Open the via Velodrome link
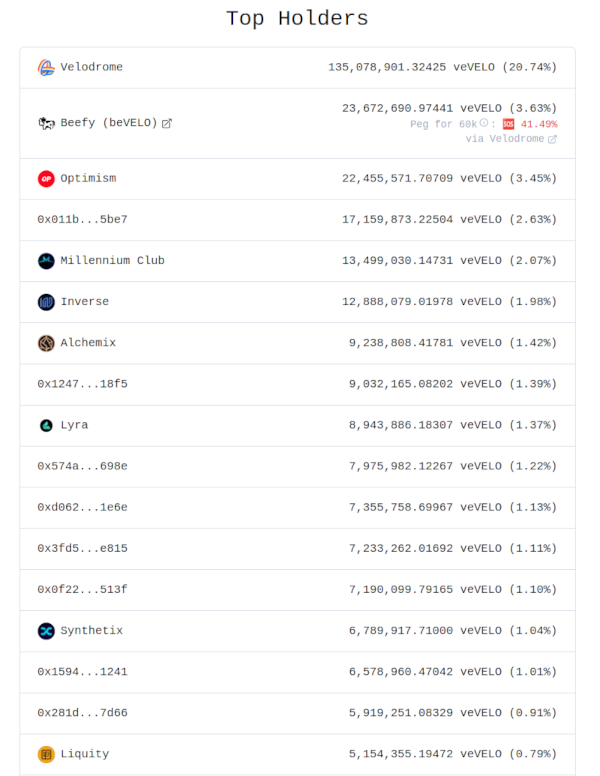This screenshot has width=600, height=776. pos(511,139)
